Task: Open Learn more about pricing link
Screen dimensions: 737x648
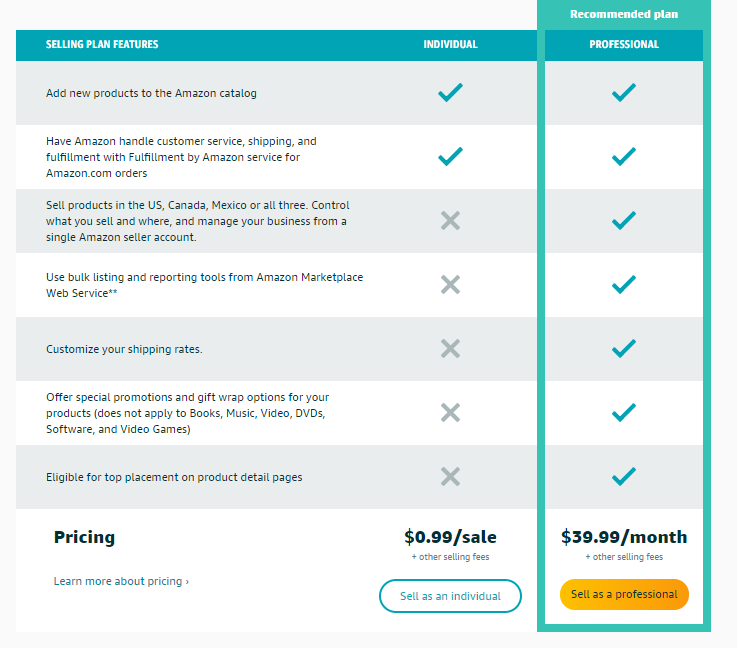Action: (x=121, y=581)
